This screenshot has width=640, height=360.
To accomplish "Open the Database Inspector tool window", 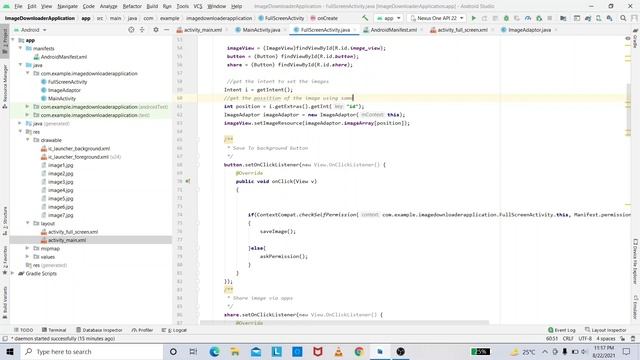I will coord(99,330).
